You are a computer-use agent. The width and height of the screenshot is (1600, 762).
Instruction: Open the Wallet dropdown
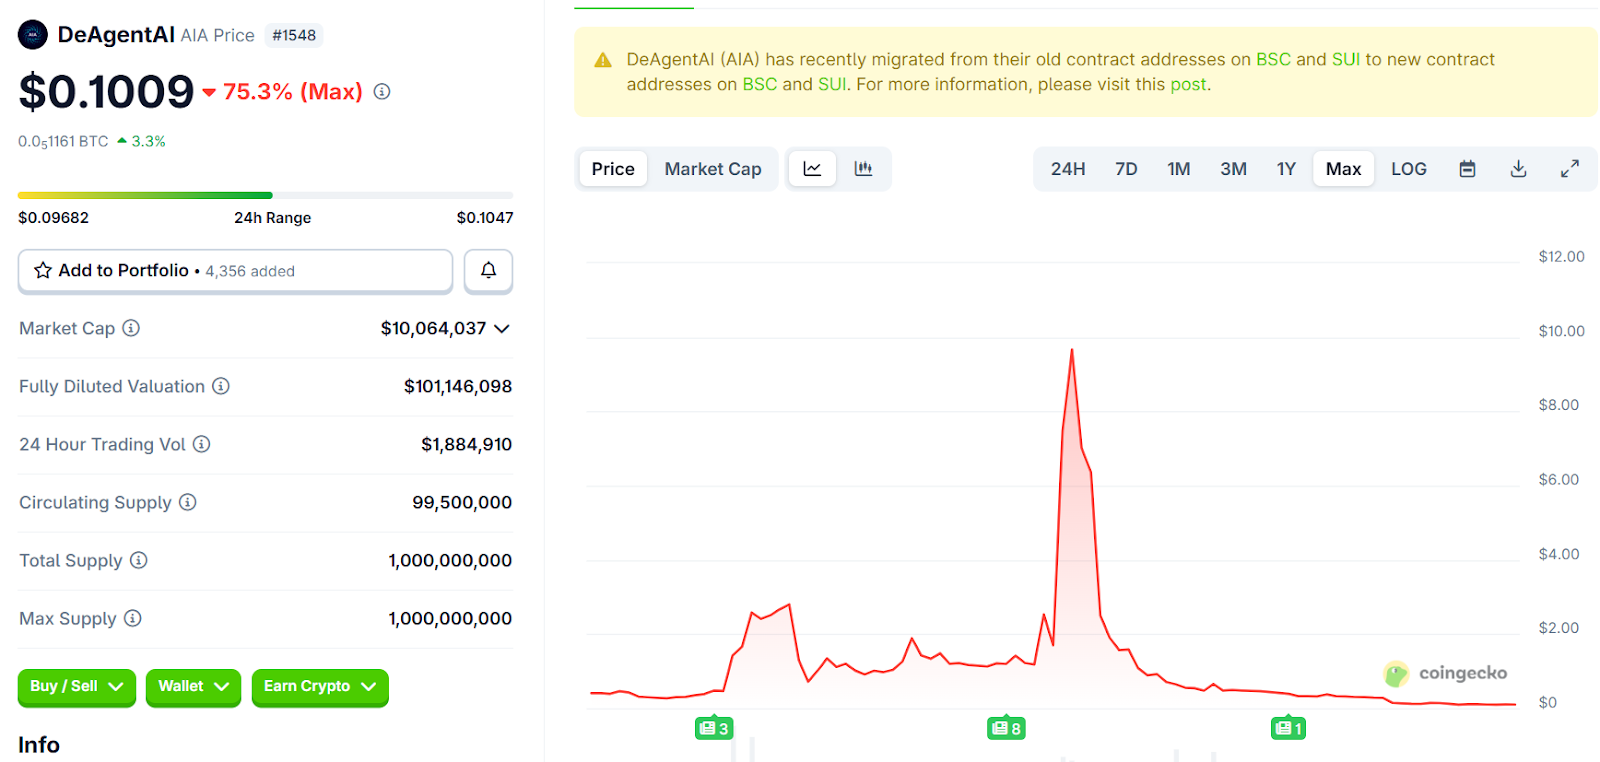[x=193, y=687]
